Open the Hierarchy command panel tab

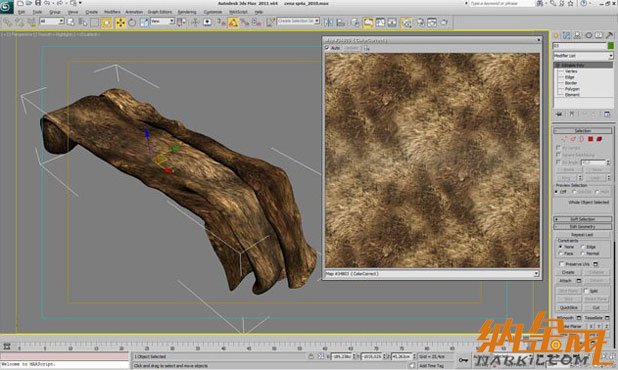(577, 36)
